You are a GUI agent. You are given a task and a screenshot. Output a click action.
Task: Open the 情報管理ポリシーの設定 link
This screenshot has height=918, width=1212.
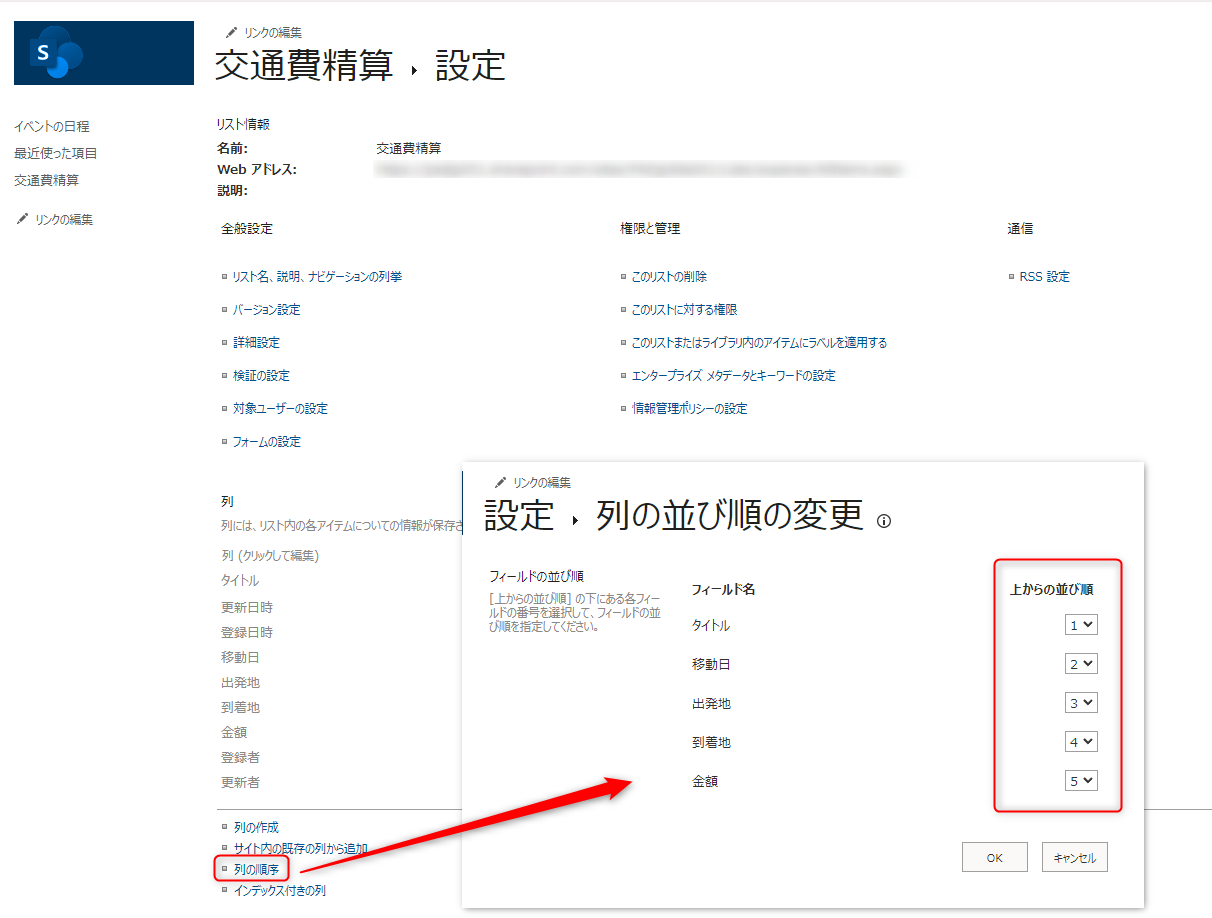(689, 408)
